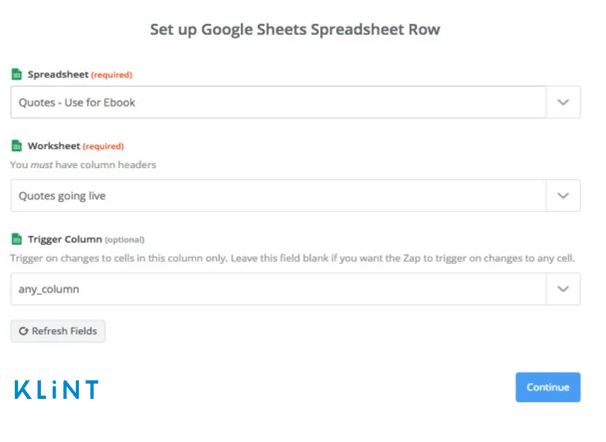
Task: Expand the Spreadsheet dropdown chevron
Action: 563,102
